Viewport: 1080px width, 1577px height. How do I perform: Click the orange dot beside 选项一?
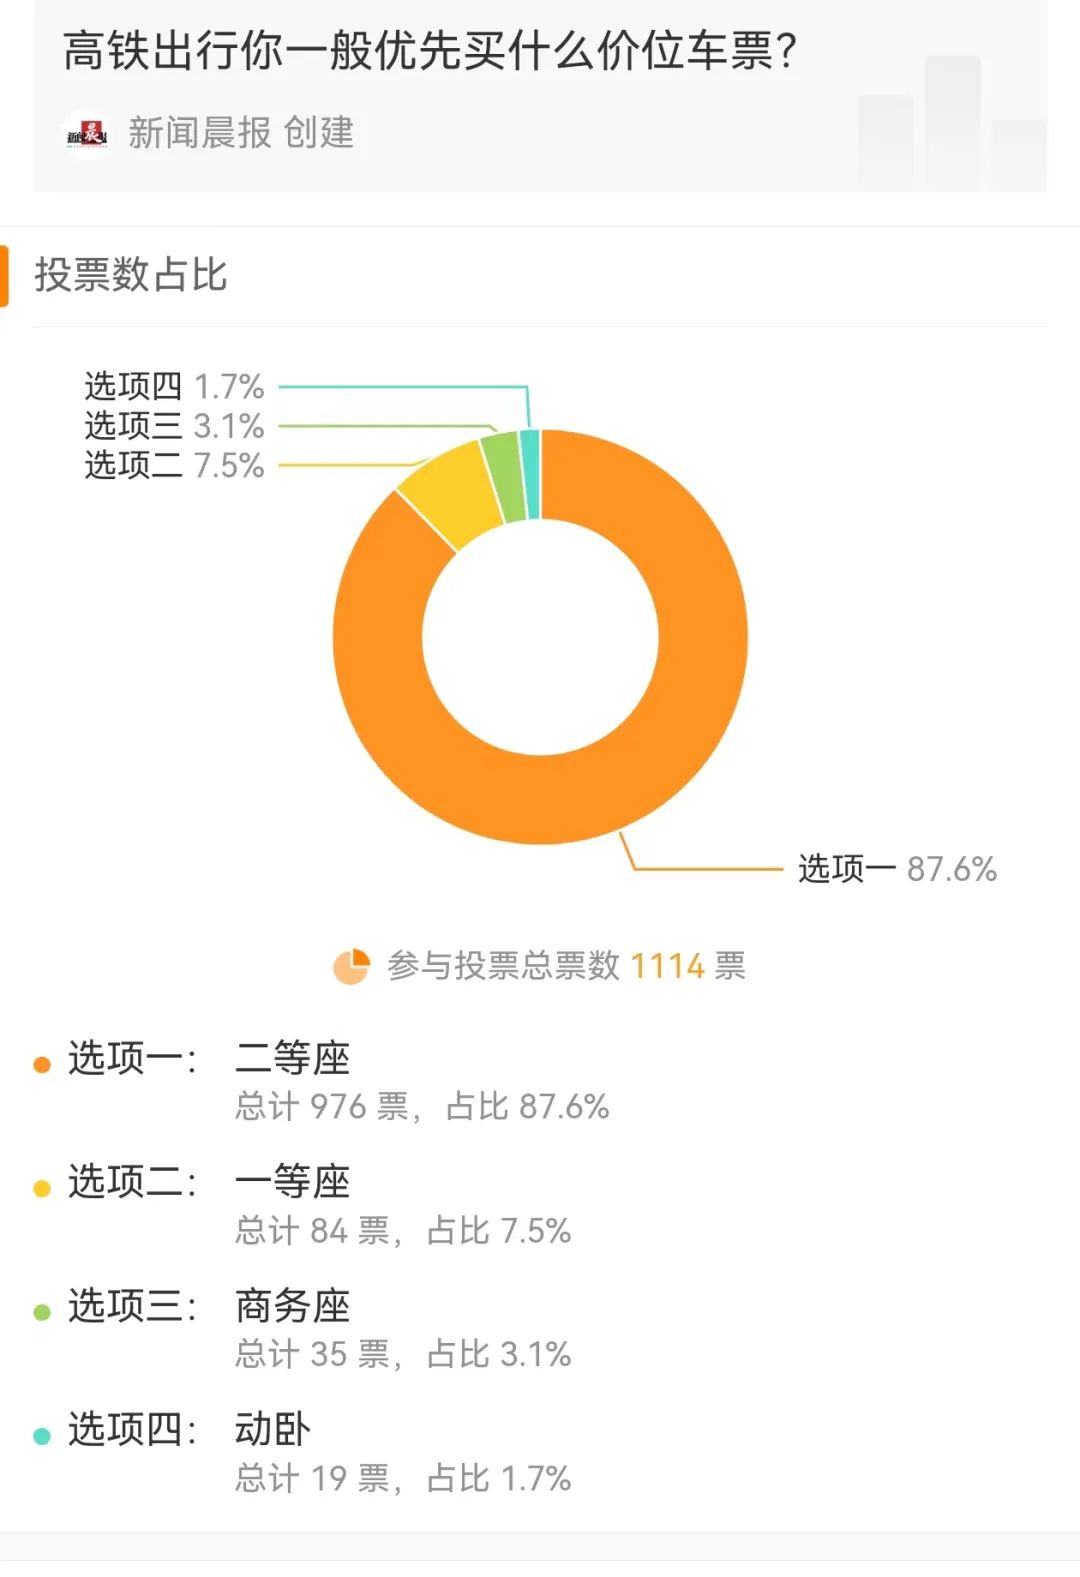click(x=42, y=1065)
